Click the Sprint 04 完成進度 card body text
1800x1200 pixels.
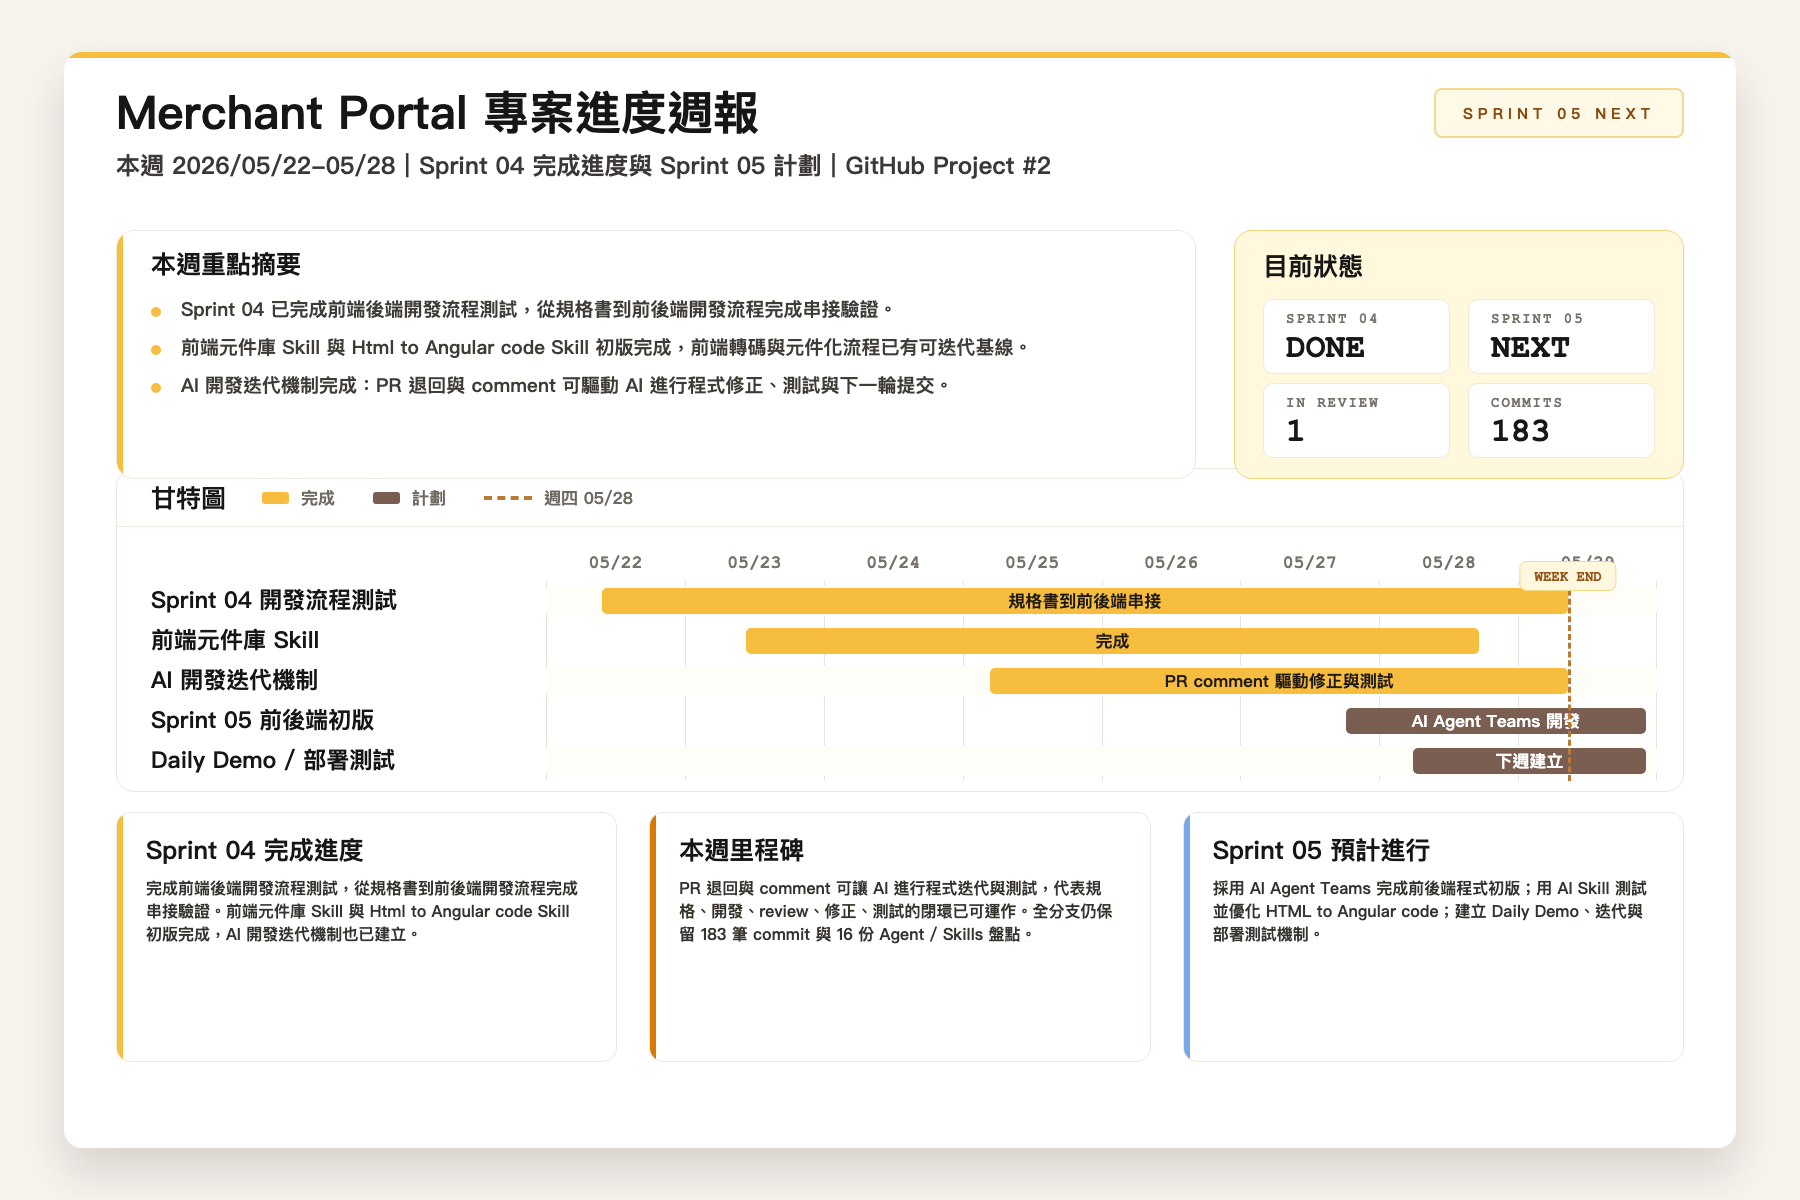(362, 911)
